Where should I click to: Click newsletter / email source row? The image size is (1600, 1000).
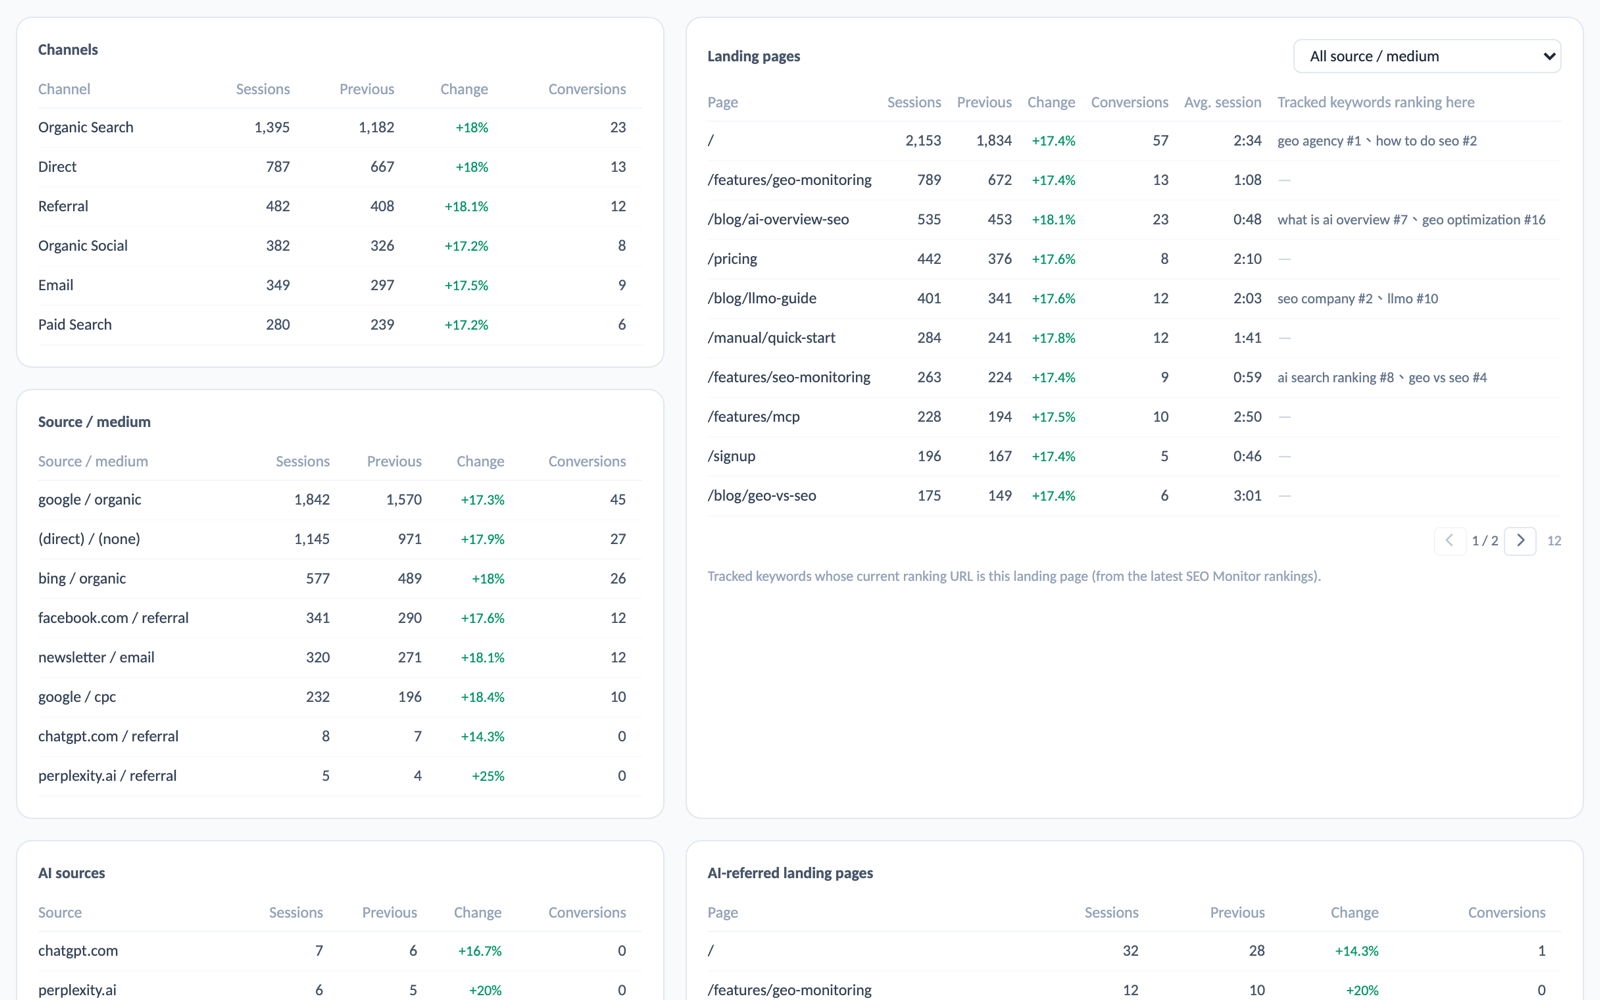340,658
